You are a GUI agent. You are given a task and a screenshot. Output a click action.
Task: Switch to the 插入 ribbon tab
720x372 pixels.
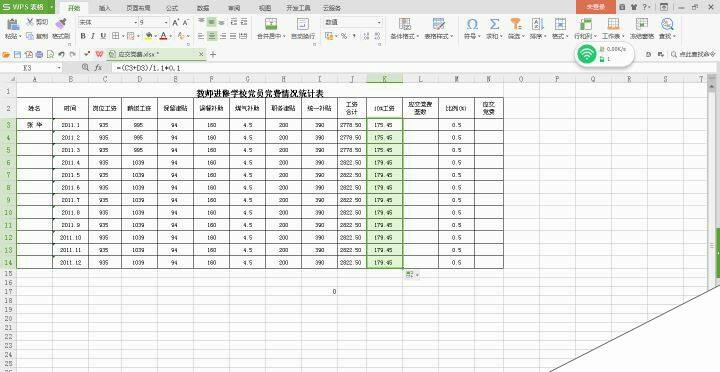[105, 8]
